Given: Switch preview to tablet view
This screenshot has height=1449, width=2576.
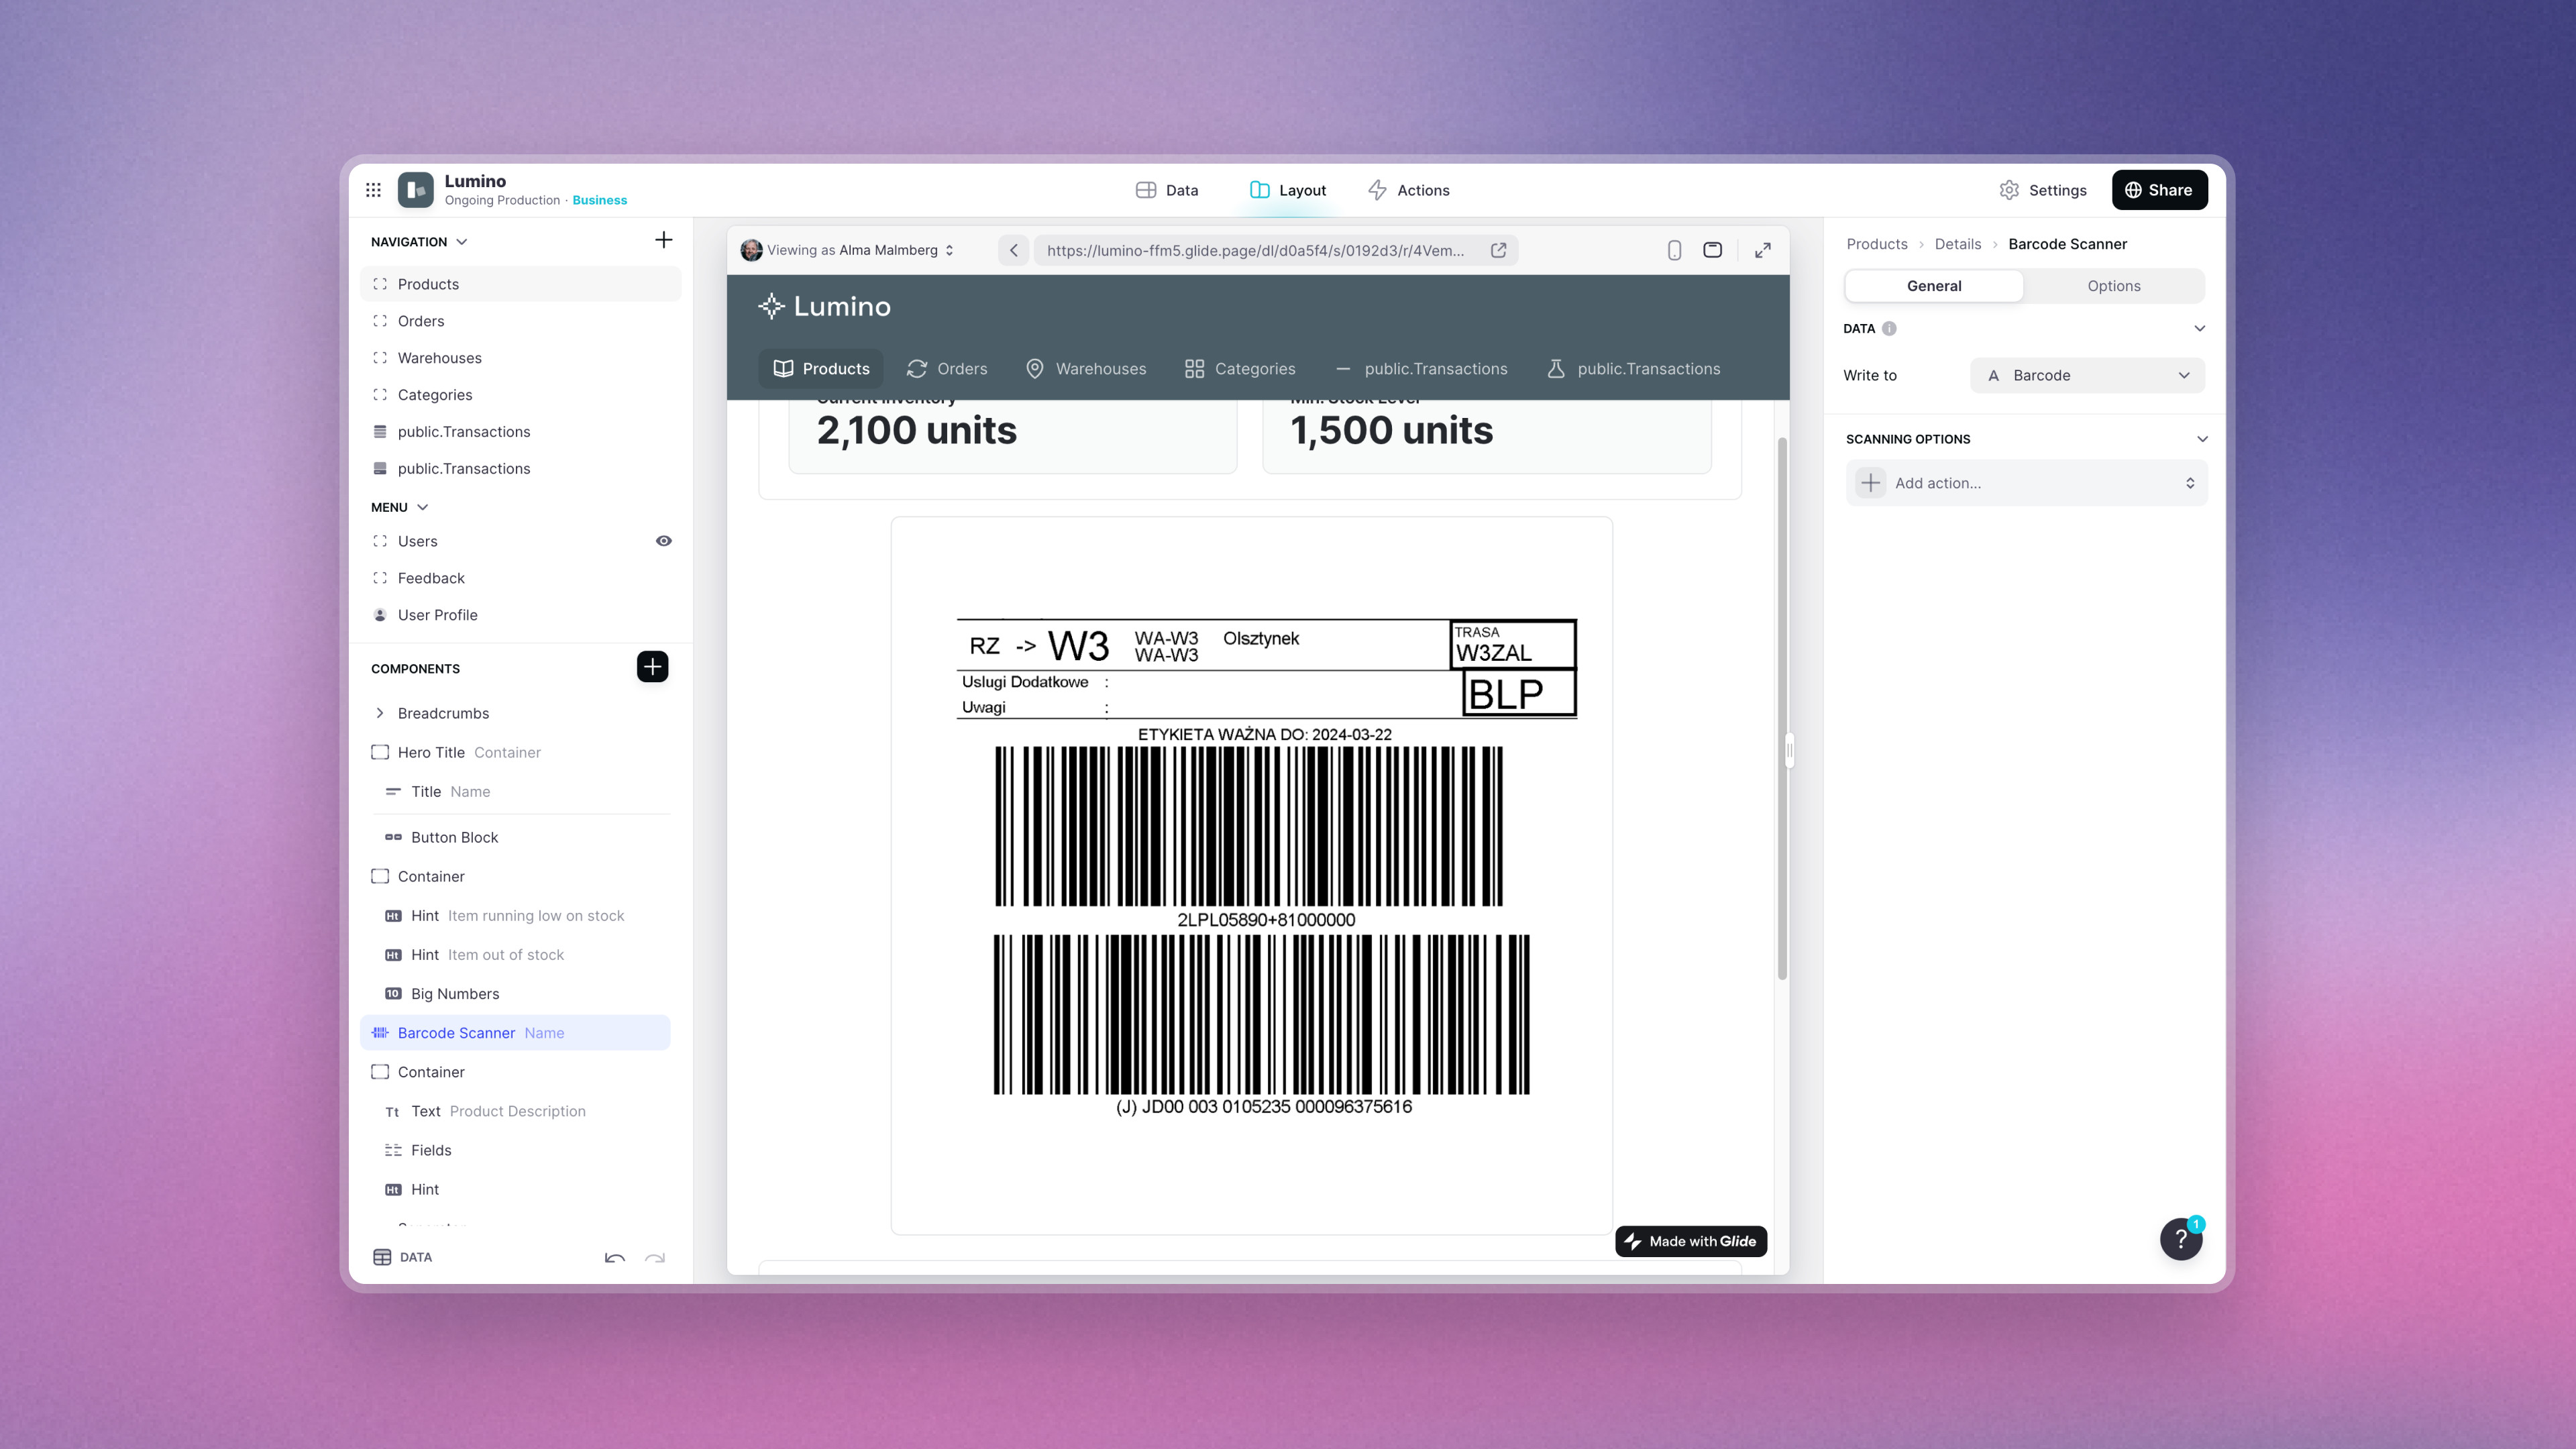Looking at the screenshot, I should [x=1712, y=250].
